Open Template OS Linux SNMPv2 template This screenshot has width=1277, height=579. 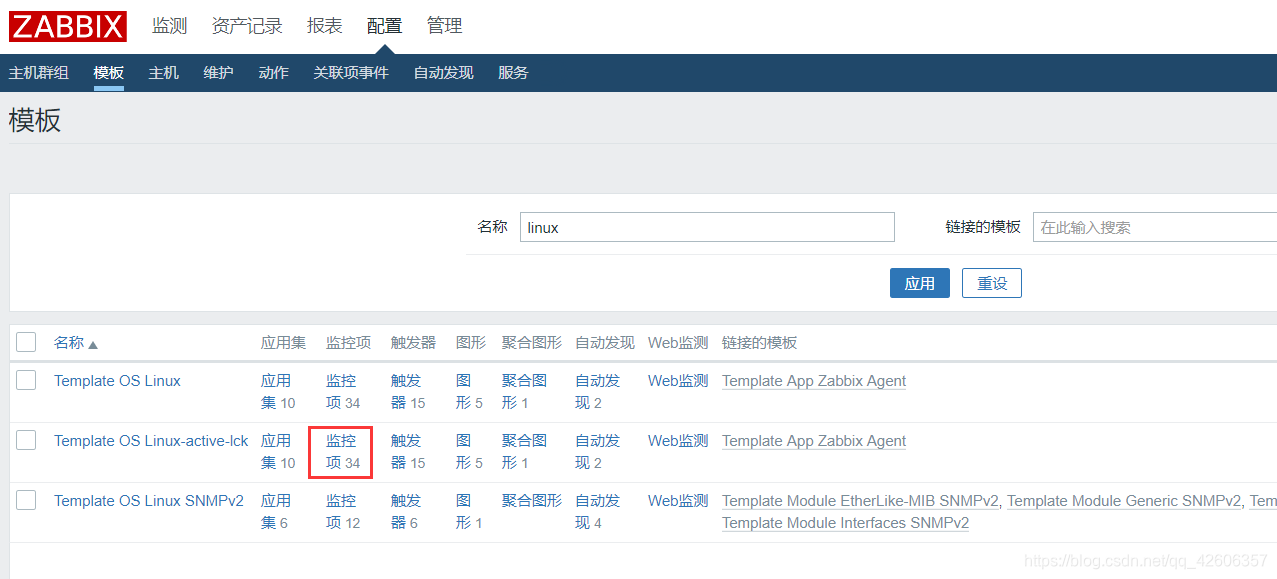click(x=149, y=501)
